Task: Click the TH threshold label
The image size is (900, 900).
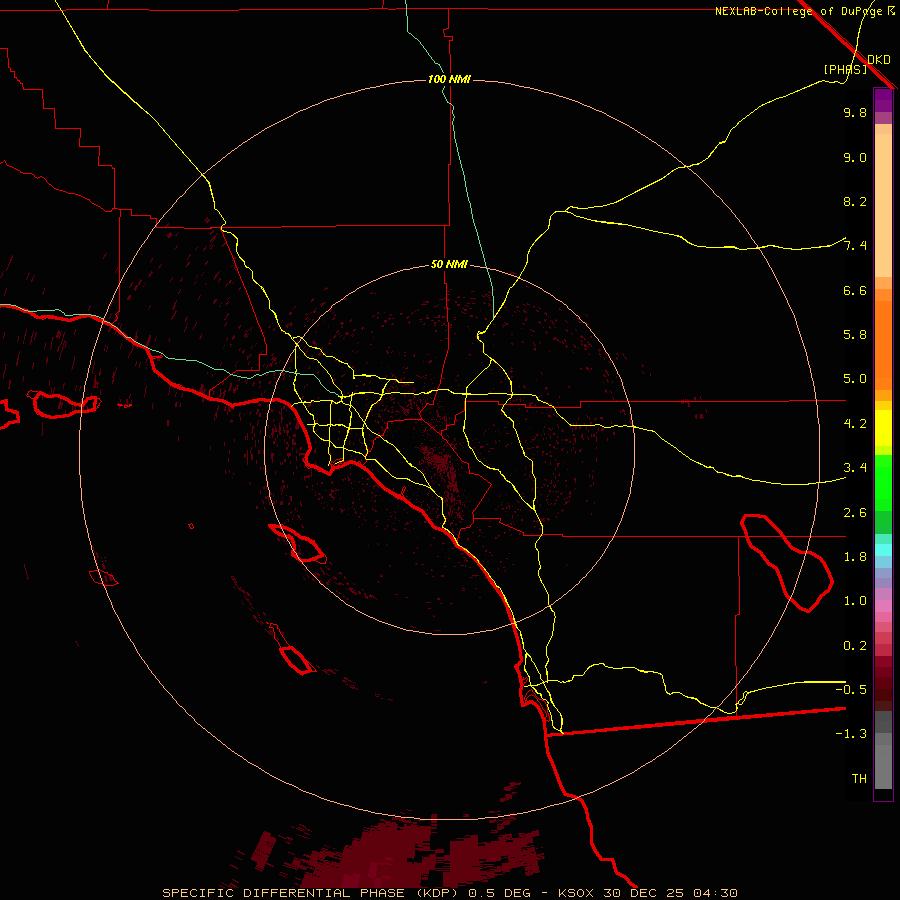Action: point(859,779)
